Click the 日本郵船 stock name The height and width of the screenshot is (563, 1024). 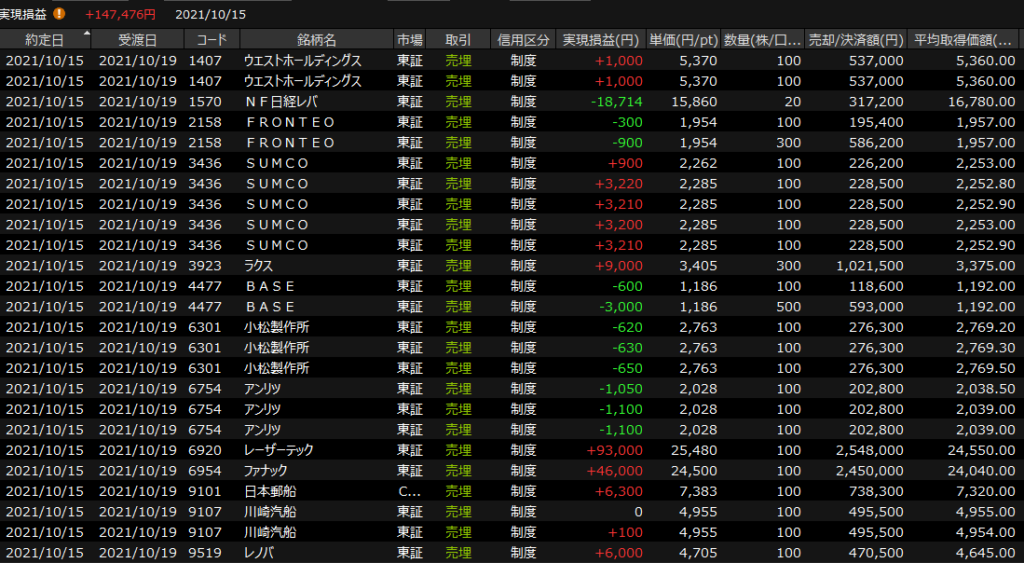[x=271, y=491]
